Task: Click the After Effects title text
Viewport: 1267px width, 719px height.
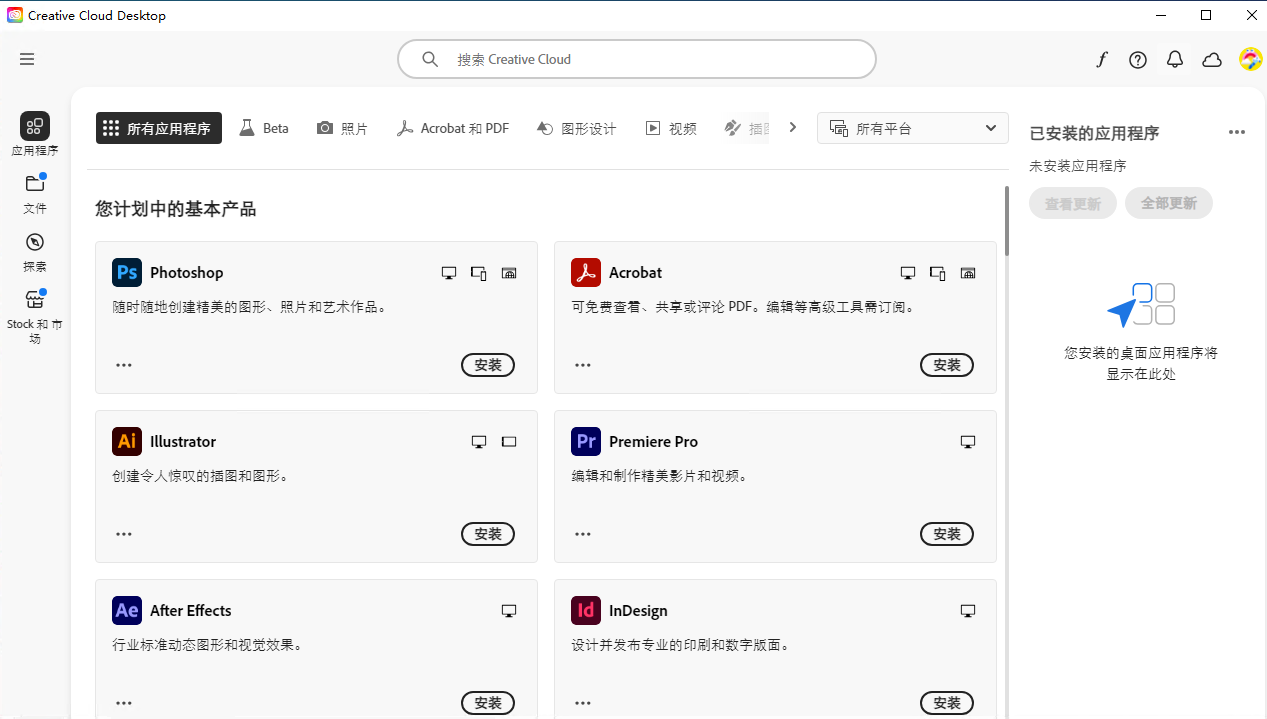Action: tap(190, 610)
